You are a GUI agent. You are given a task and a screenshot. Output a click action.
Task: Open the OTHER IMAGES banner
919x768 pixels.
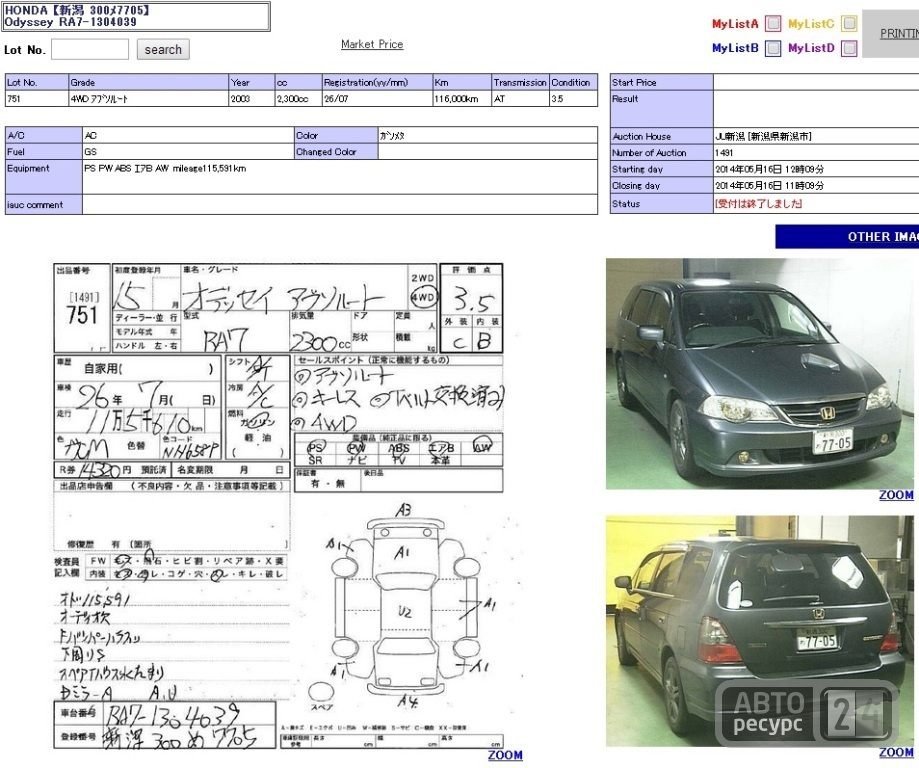(x=847, y=237)
